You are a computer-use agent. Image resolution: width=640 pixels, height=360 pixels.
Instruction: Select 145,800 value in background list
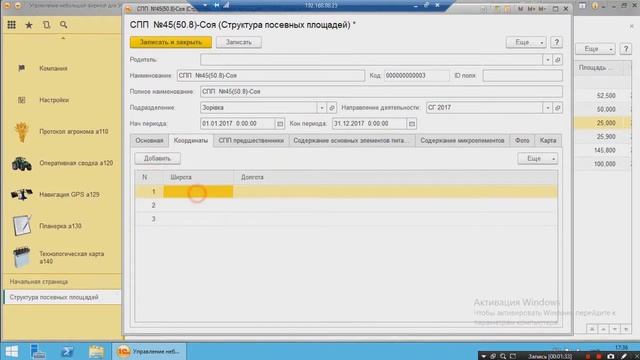coord(604,150)
